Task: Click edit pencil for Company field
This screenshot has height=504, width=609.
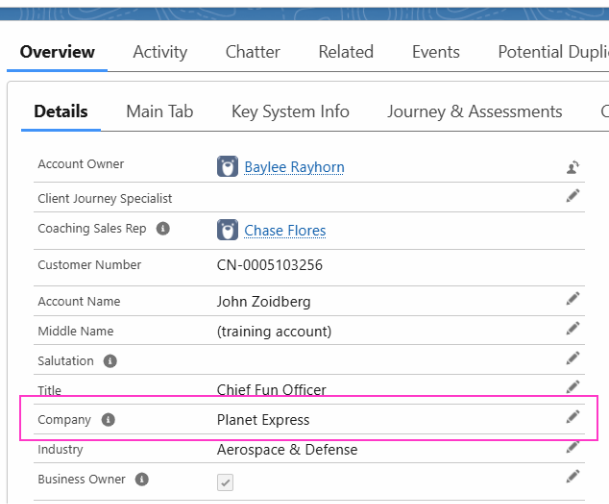Action: tap(573, 417)
